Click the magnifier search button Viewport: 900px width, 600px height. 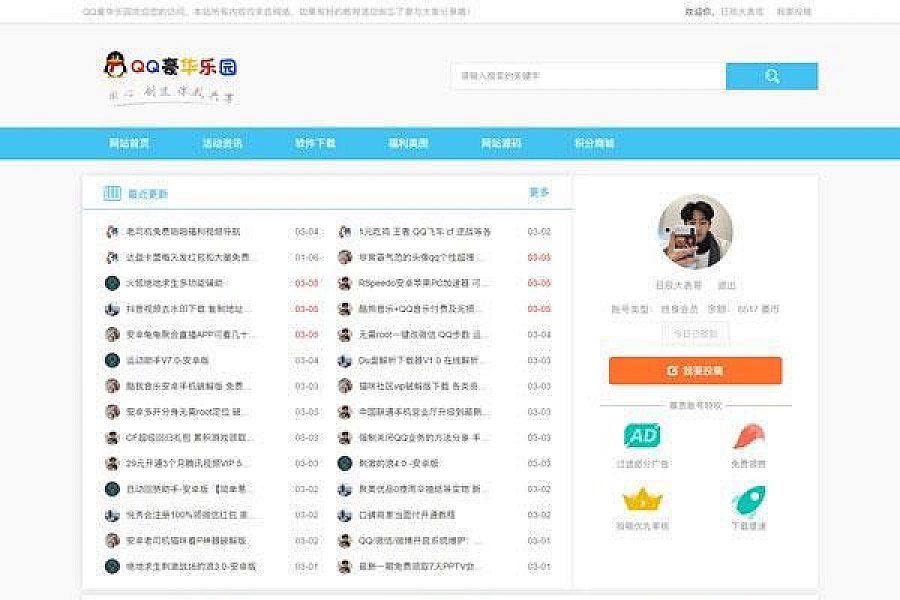[771, 76]
